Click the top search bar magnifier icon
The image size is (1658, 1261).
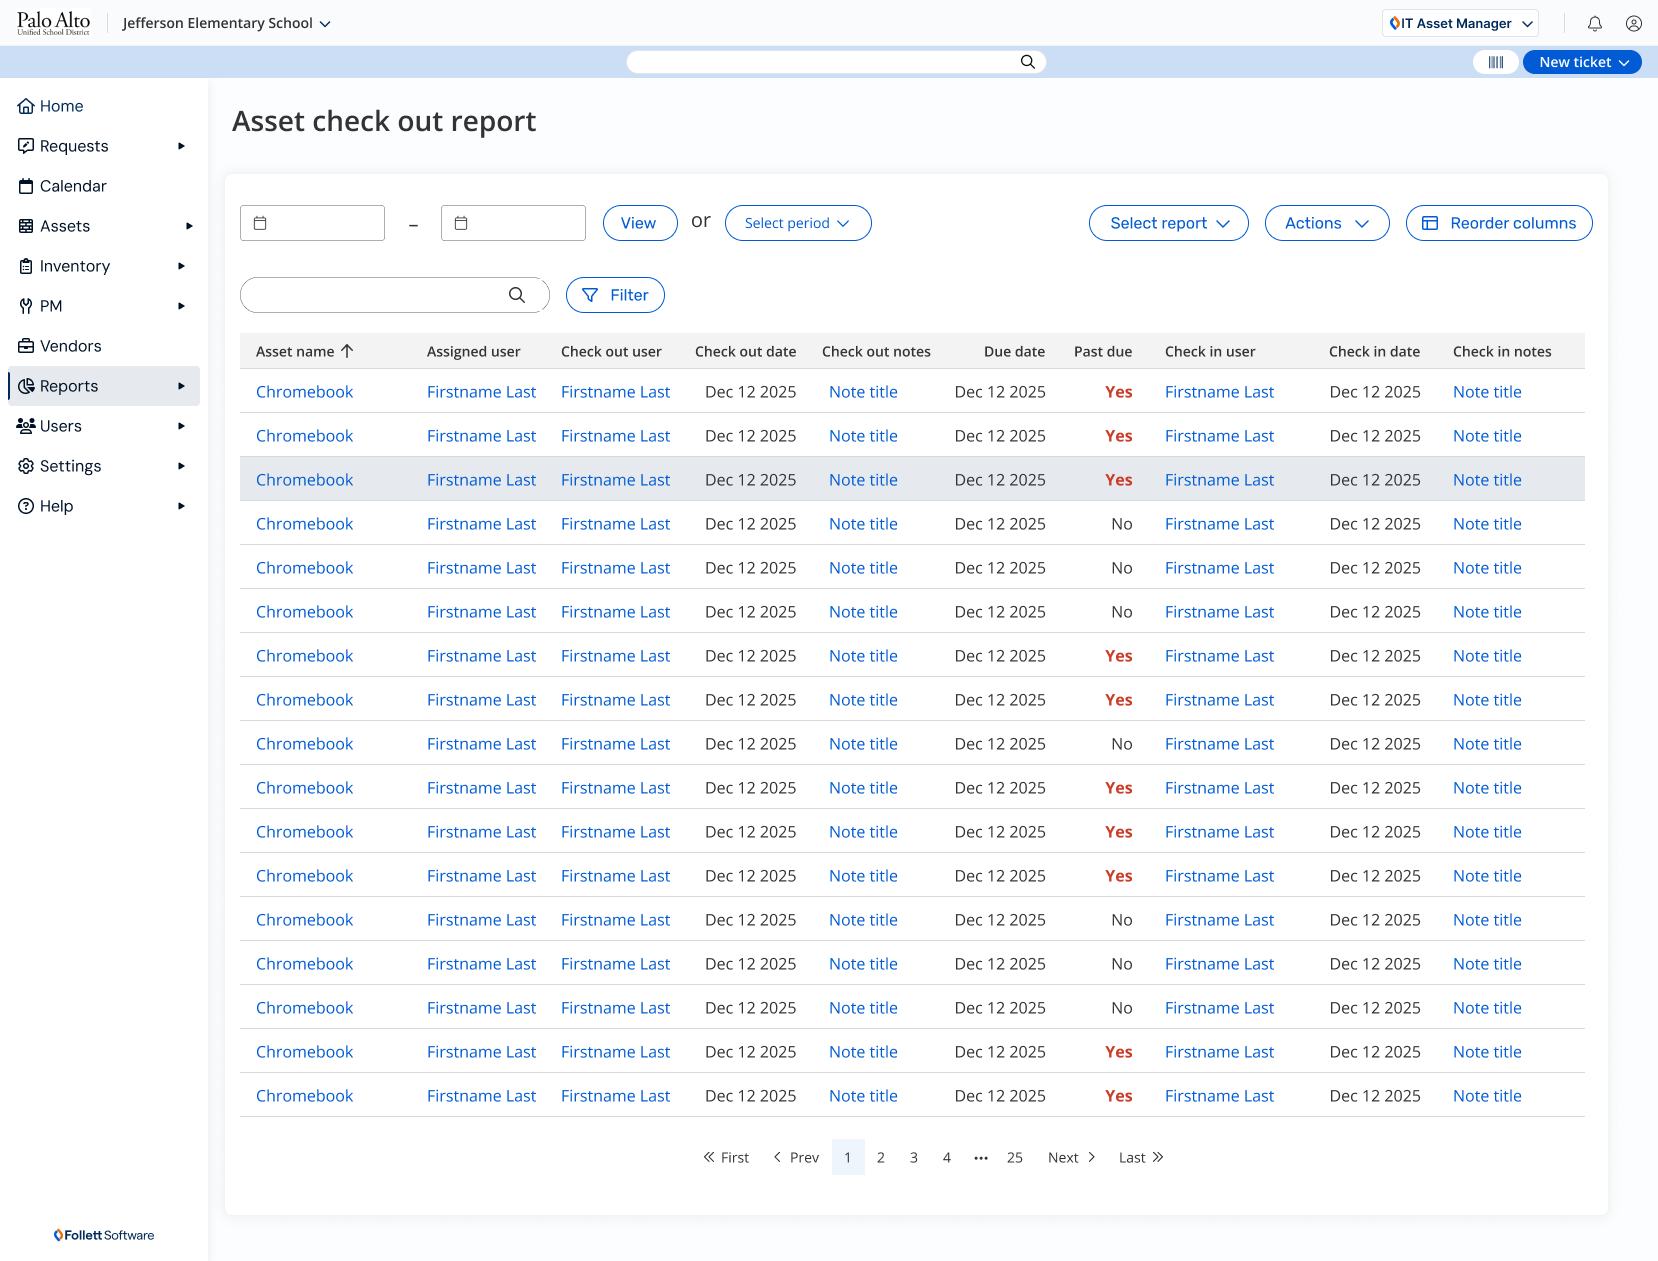point(1027,62)
